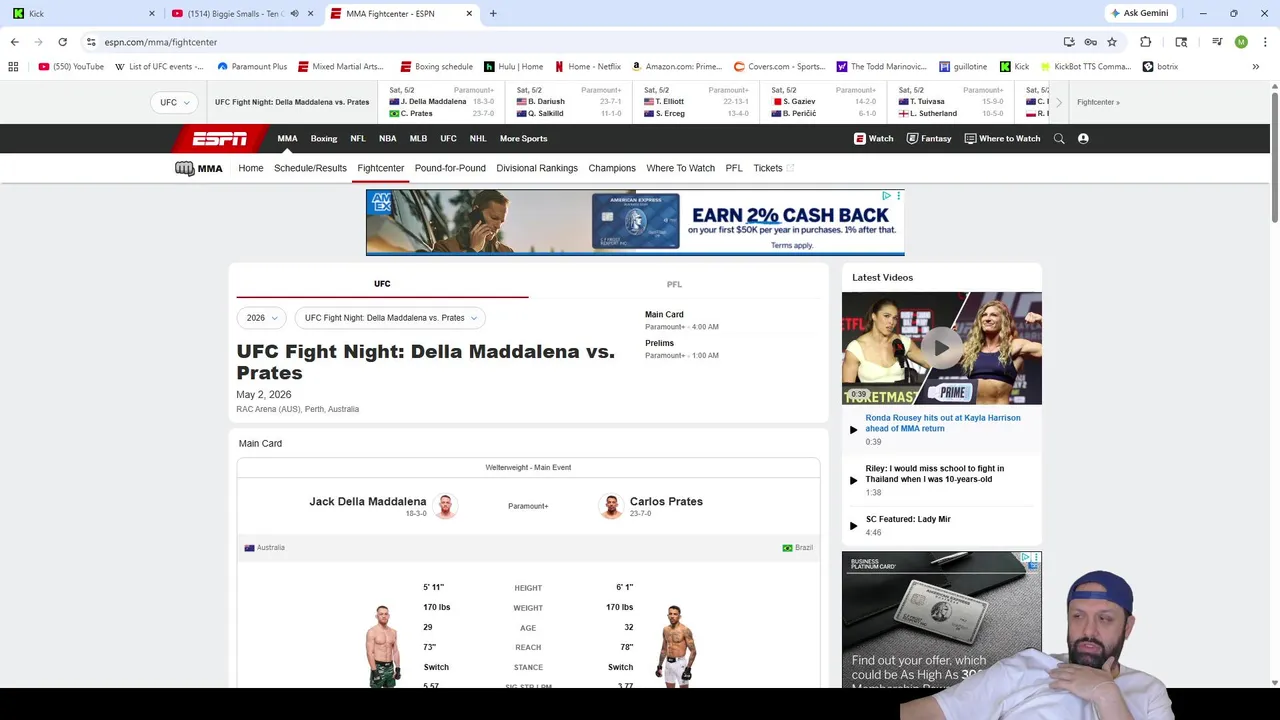Image resolution: width=1280 pixels, height=720 pixels.
Task: Click Carlos Prates headshot thumbnail
Action: 611,506
